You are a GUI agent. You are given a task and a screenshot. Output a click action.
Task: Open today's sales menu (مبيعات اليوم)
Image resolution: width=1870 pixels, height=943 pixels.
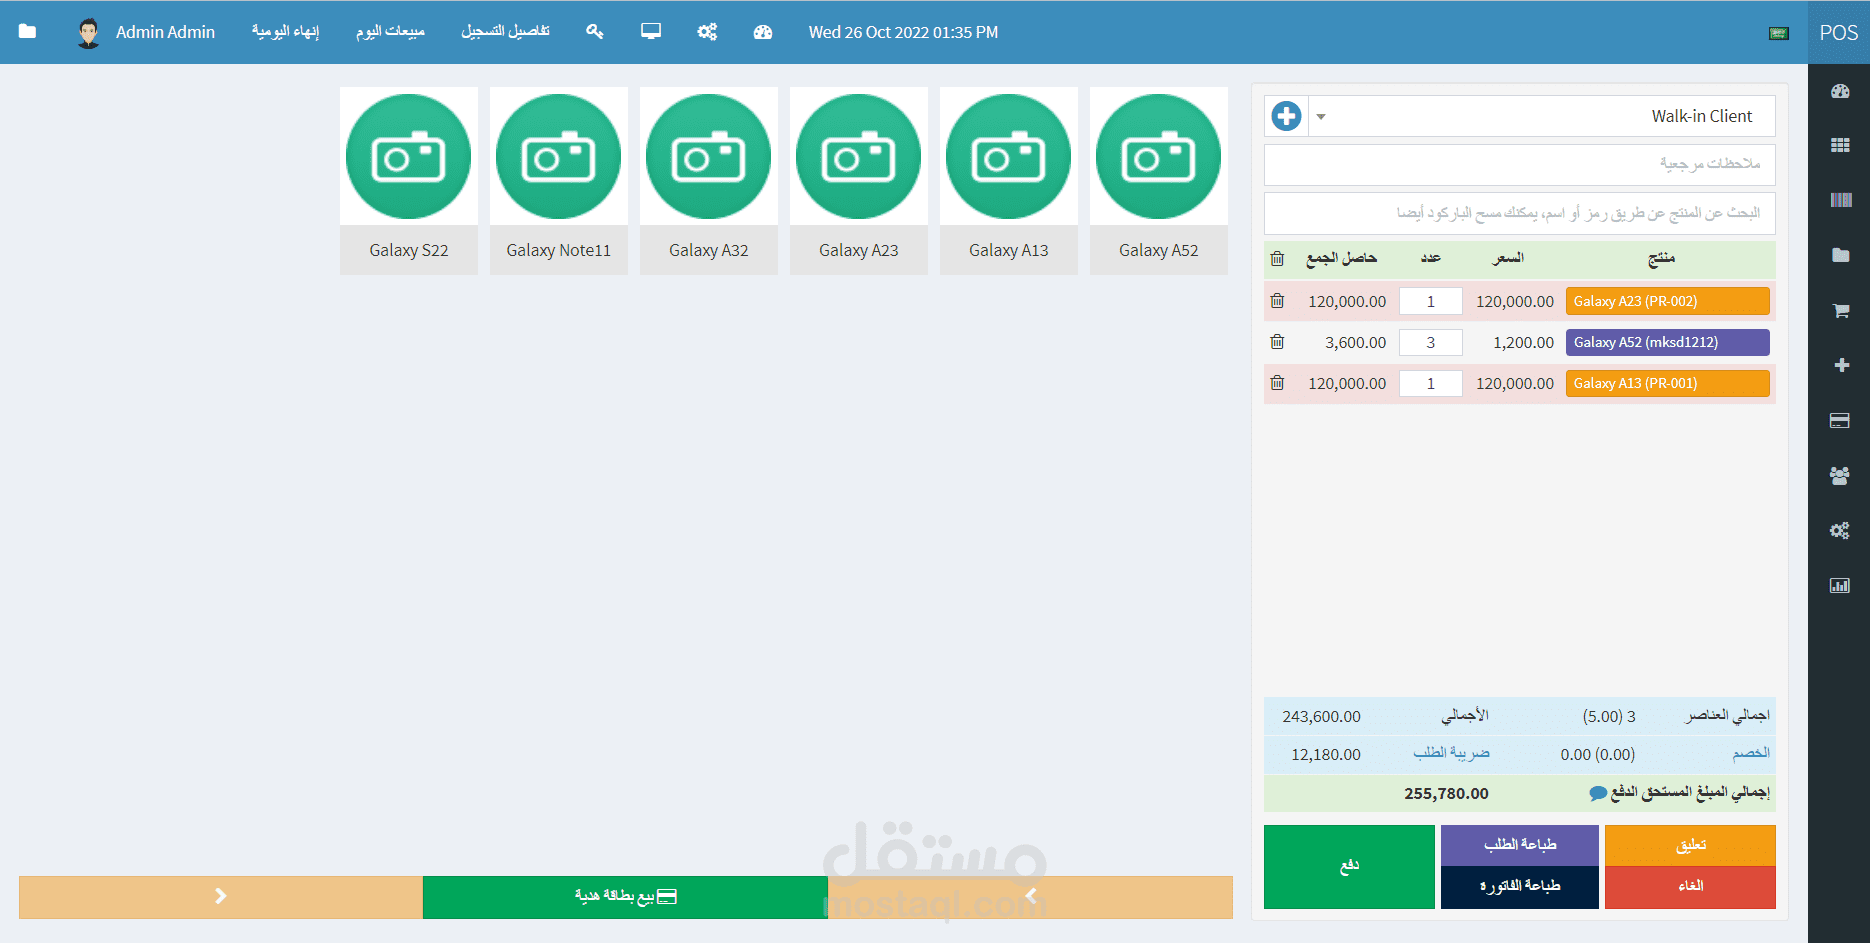coord(390,32)
